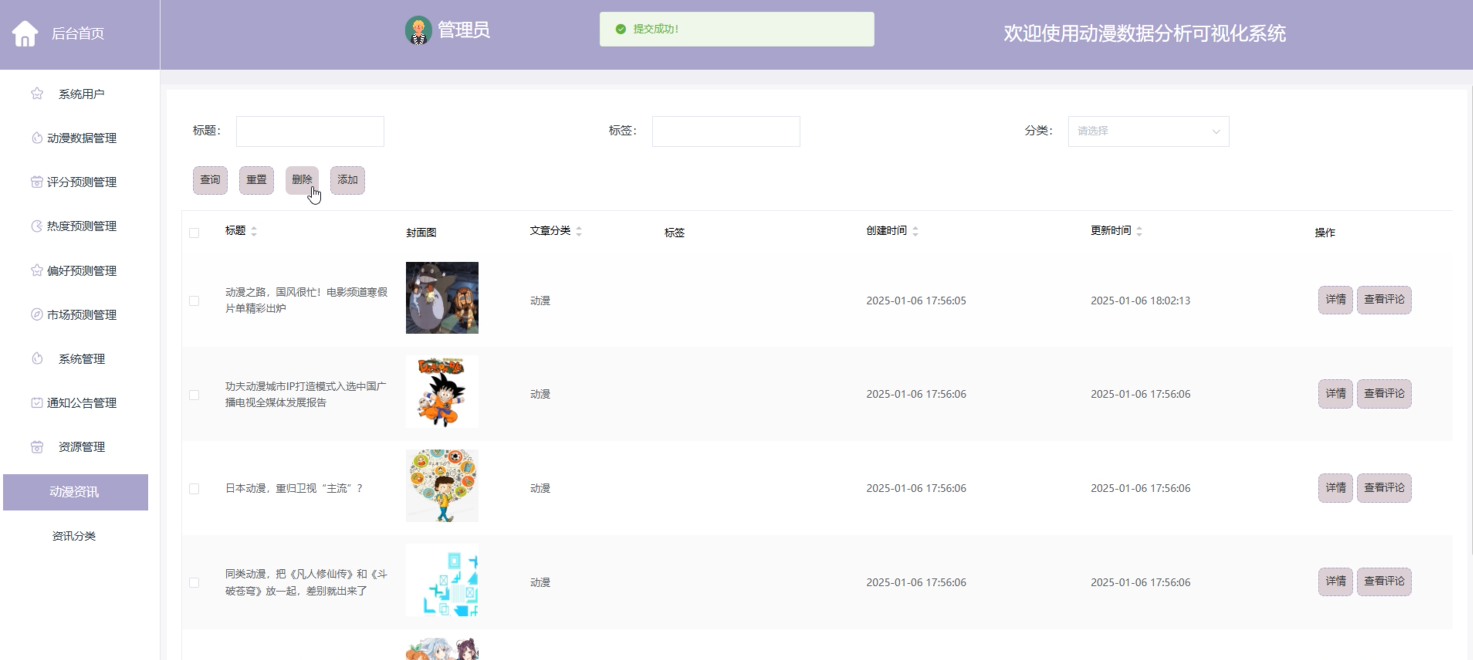
Task: Expand 系统管理 menu
Action: click(x=80, y=358)
